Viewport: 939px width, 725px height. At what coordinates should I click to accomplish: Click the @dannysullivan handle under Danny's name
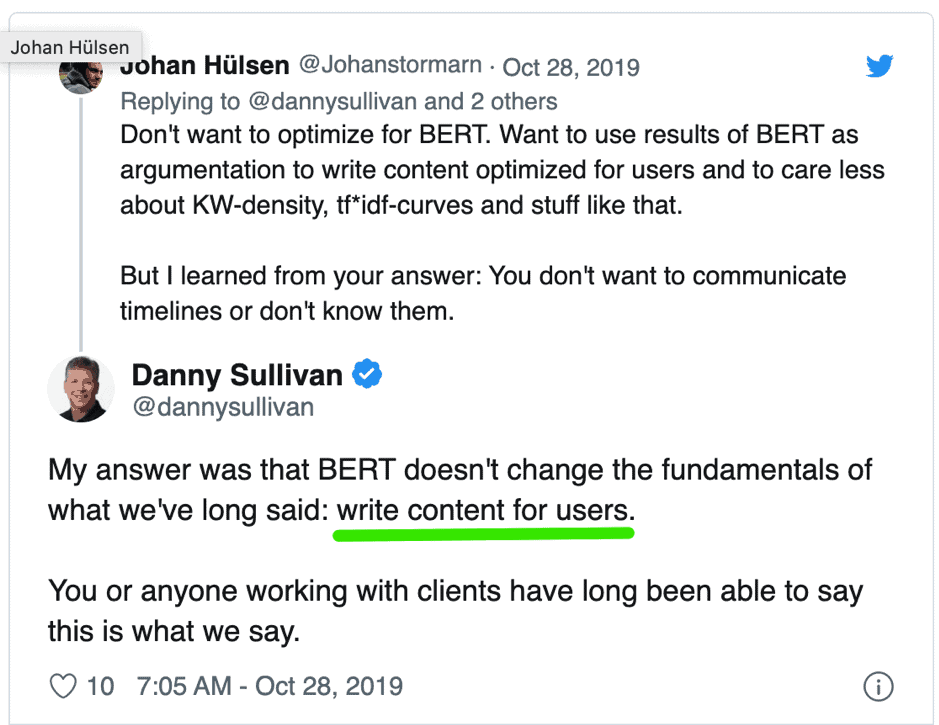223,406
